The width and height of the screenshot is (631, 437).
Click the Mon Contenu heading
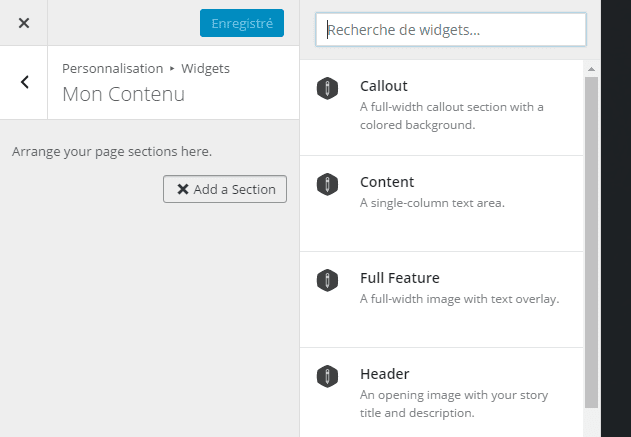pos(124,94)
